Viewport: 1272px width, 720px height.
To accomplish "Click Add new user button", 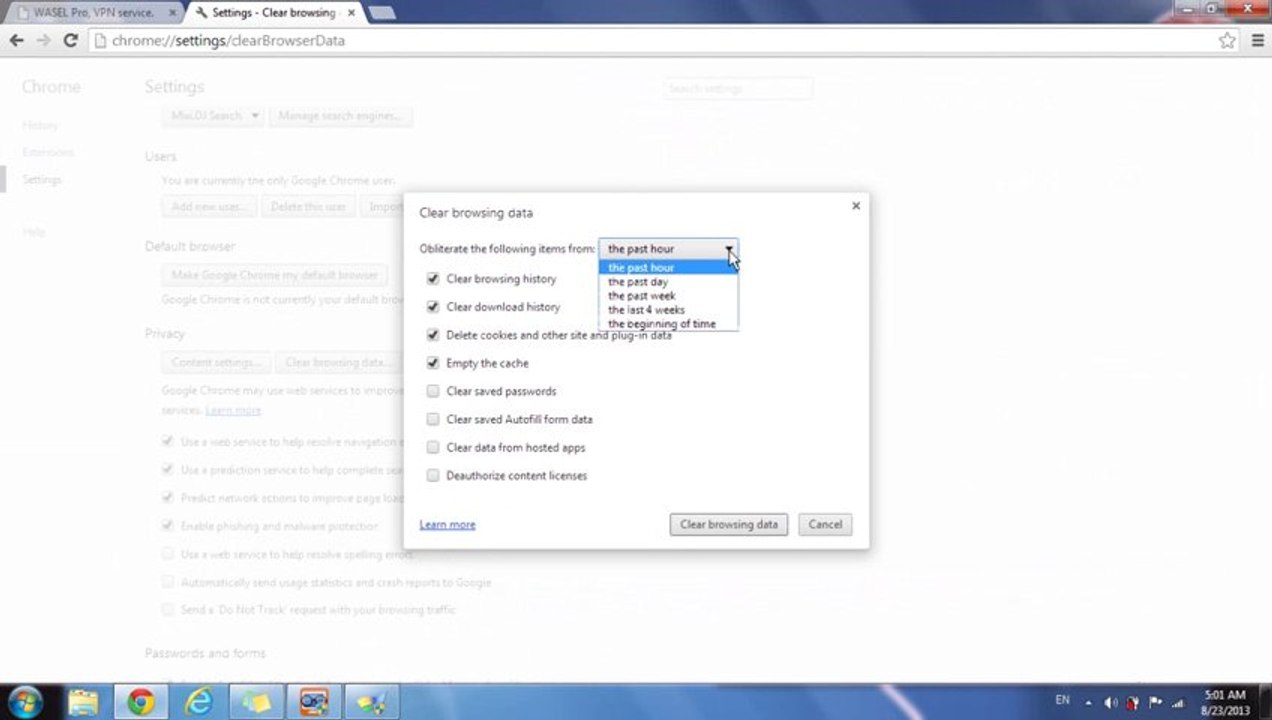I will tap(209, 207).
